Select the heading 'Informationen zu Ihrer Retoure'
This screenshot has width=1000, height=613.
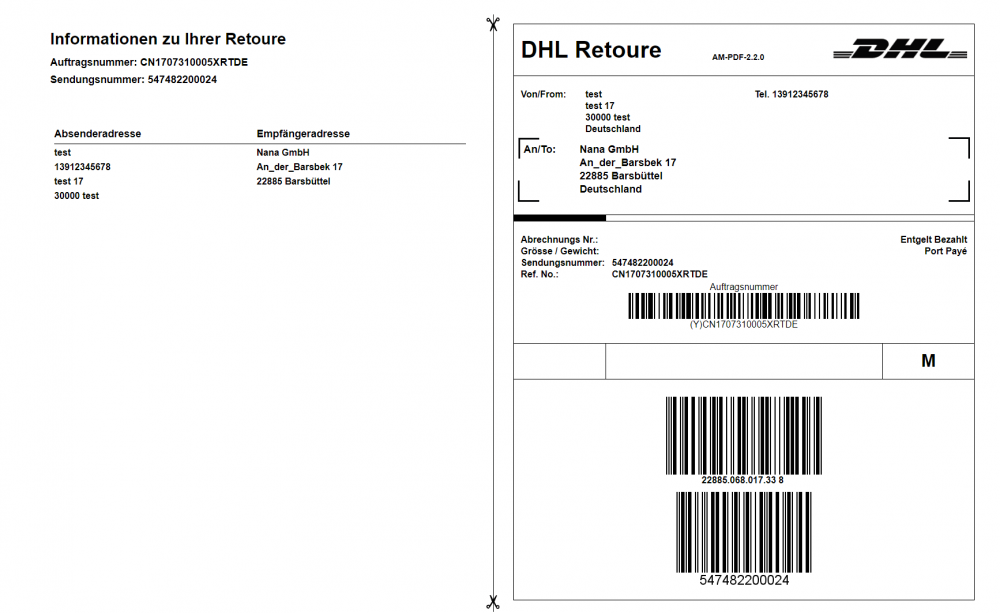(168, 39)
